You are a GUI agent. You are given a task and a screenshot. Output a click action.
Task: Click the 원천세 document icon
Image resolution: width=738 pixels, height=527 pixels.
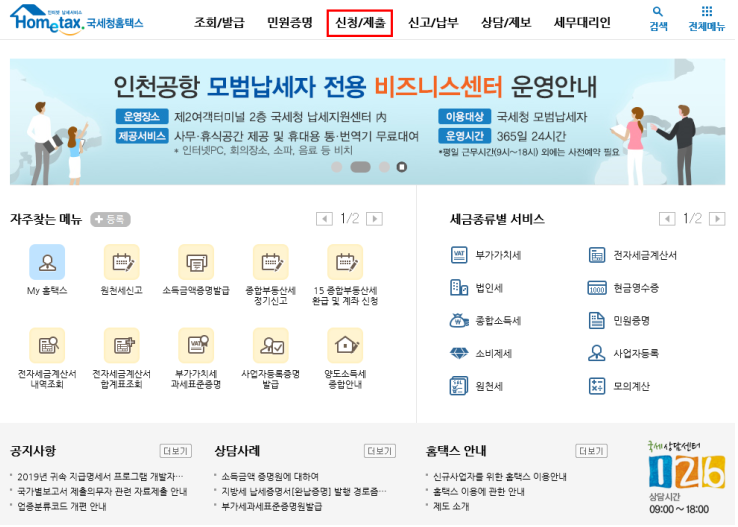[x=459, y=386]
